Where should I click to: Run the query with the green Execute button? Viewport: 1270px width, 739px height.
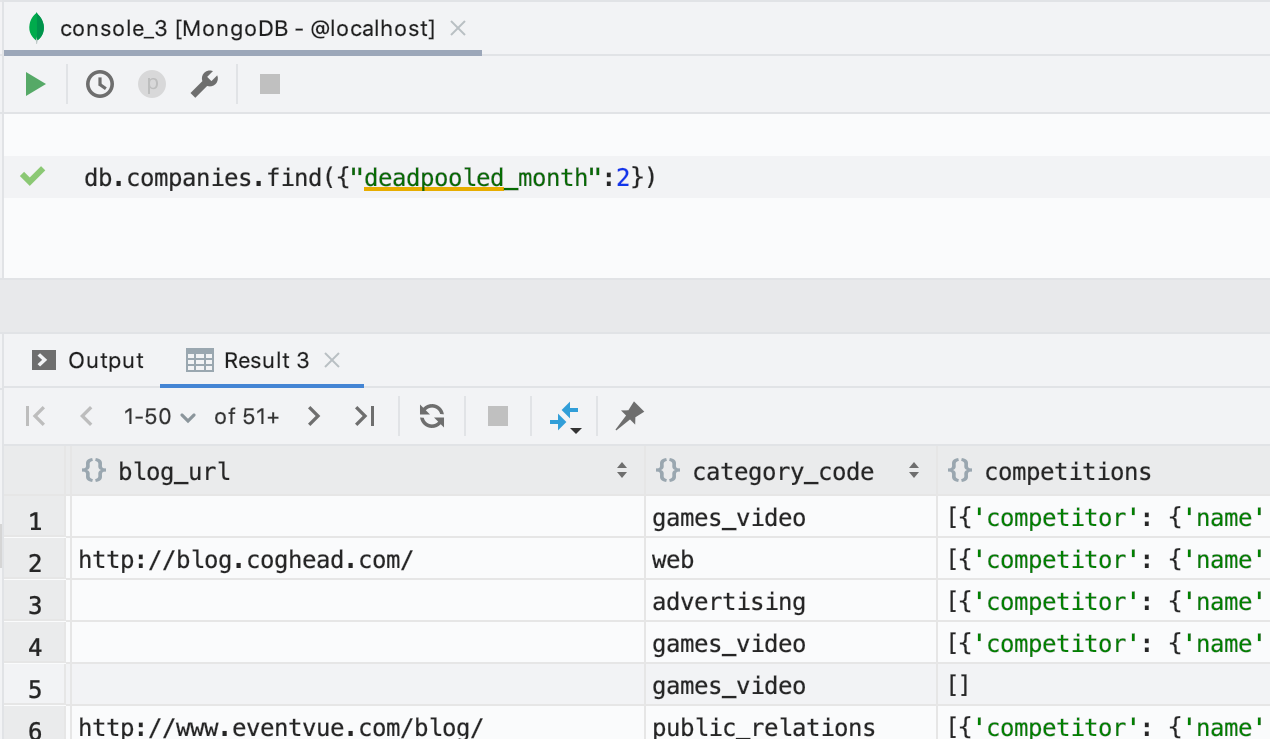36,84
